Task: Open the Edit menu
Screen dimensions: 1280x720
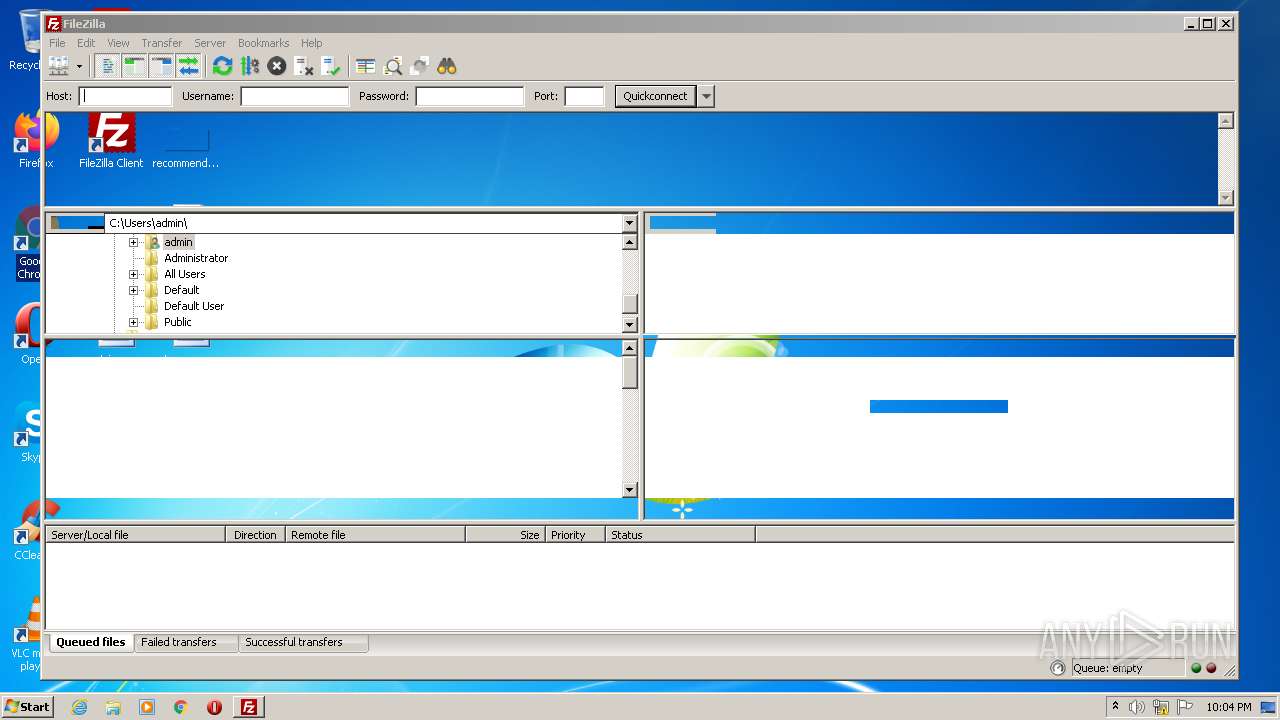Action: click(x=86, y=43)
